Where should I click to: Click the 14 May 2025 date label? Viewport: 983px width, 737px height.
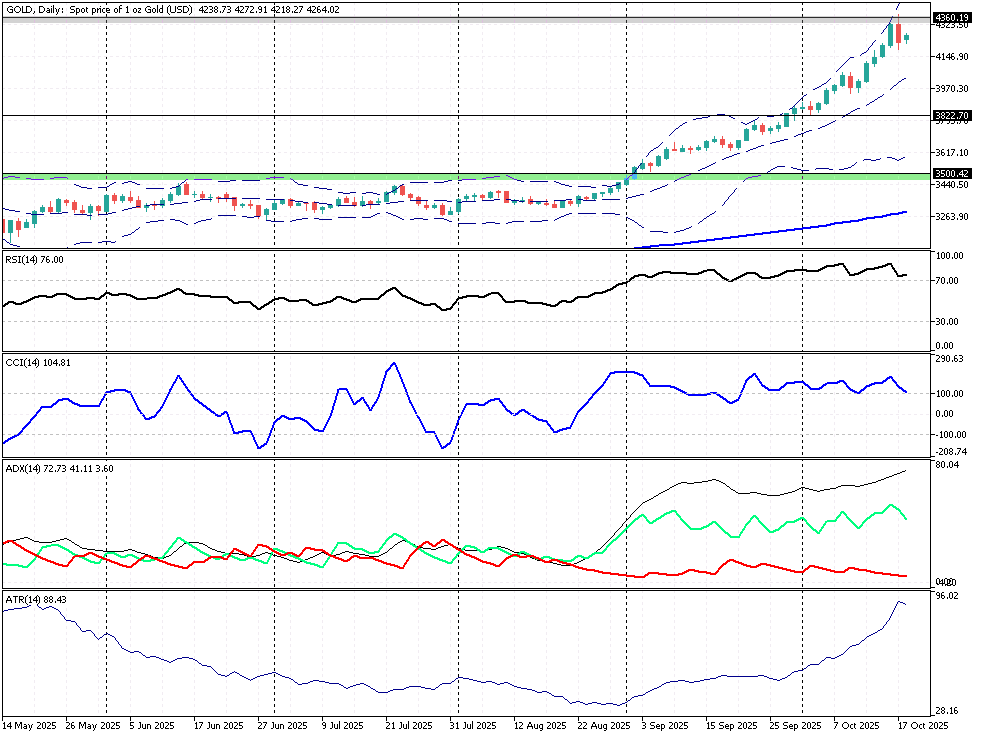[27, 724]
